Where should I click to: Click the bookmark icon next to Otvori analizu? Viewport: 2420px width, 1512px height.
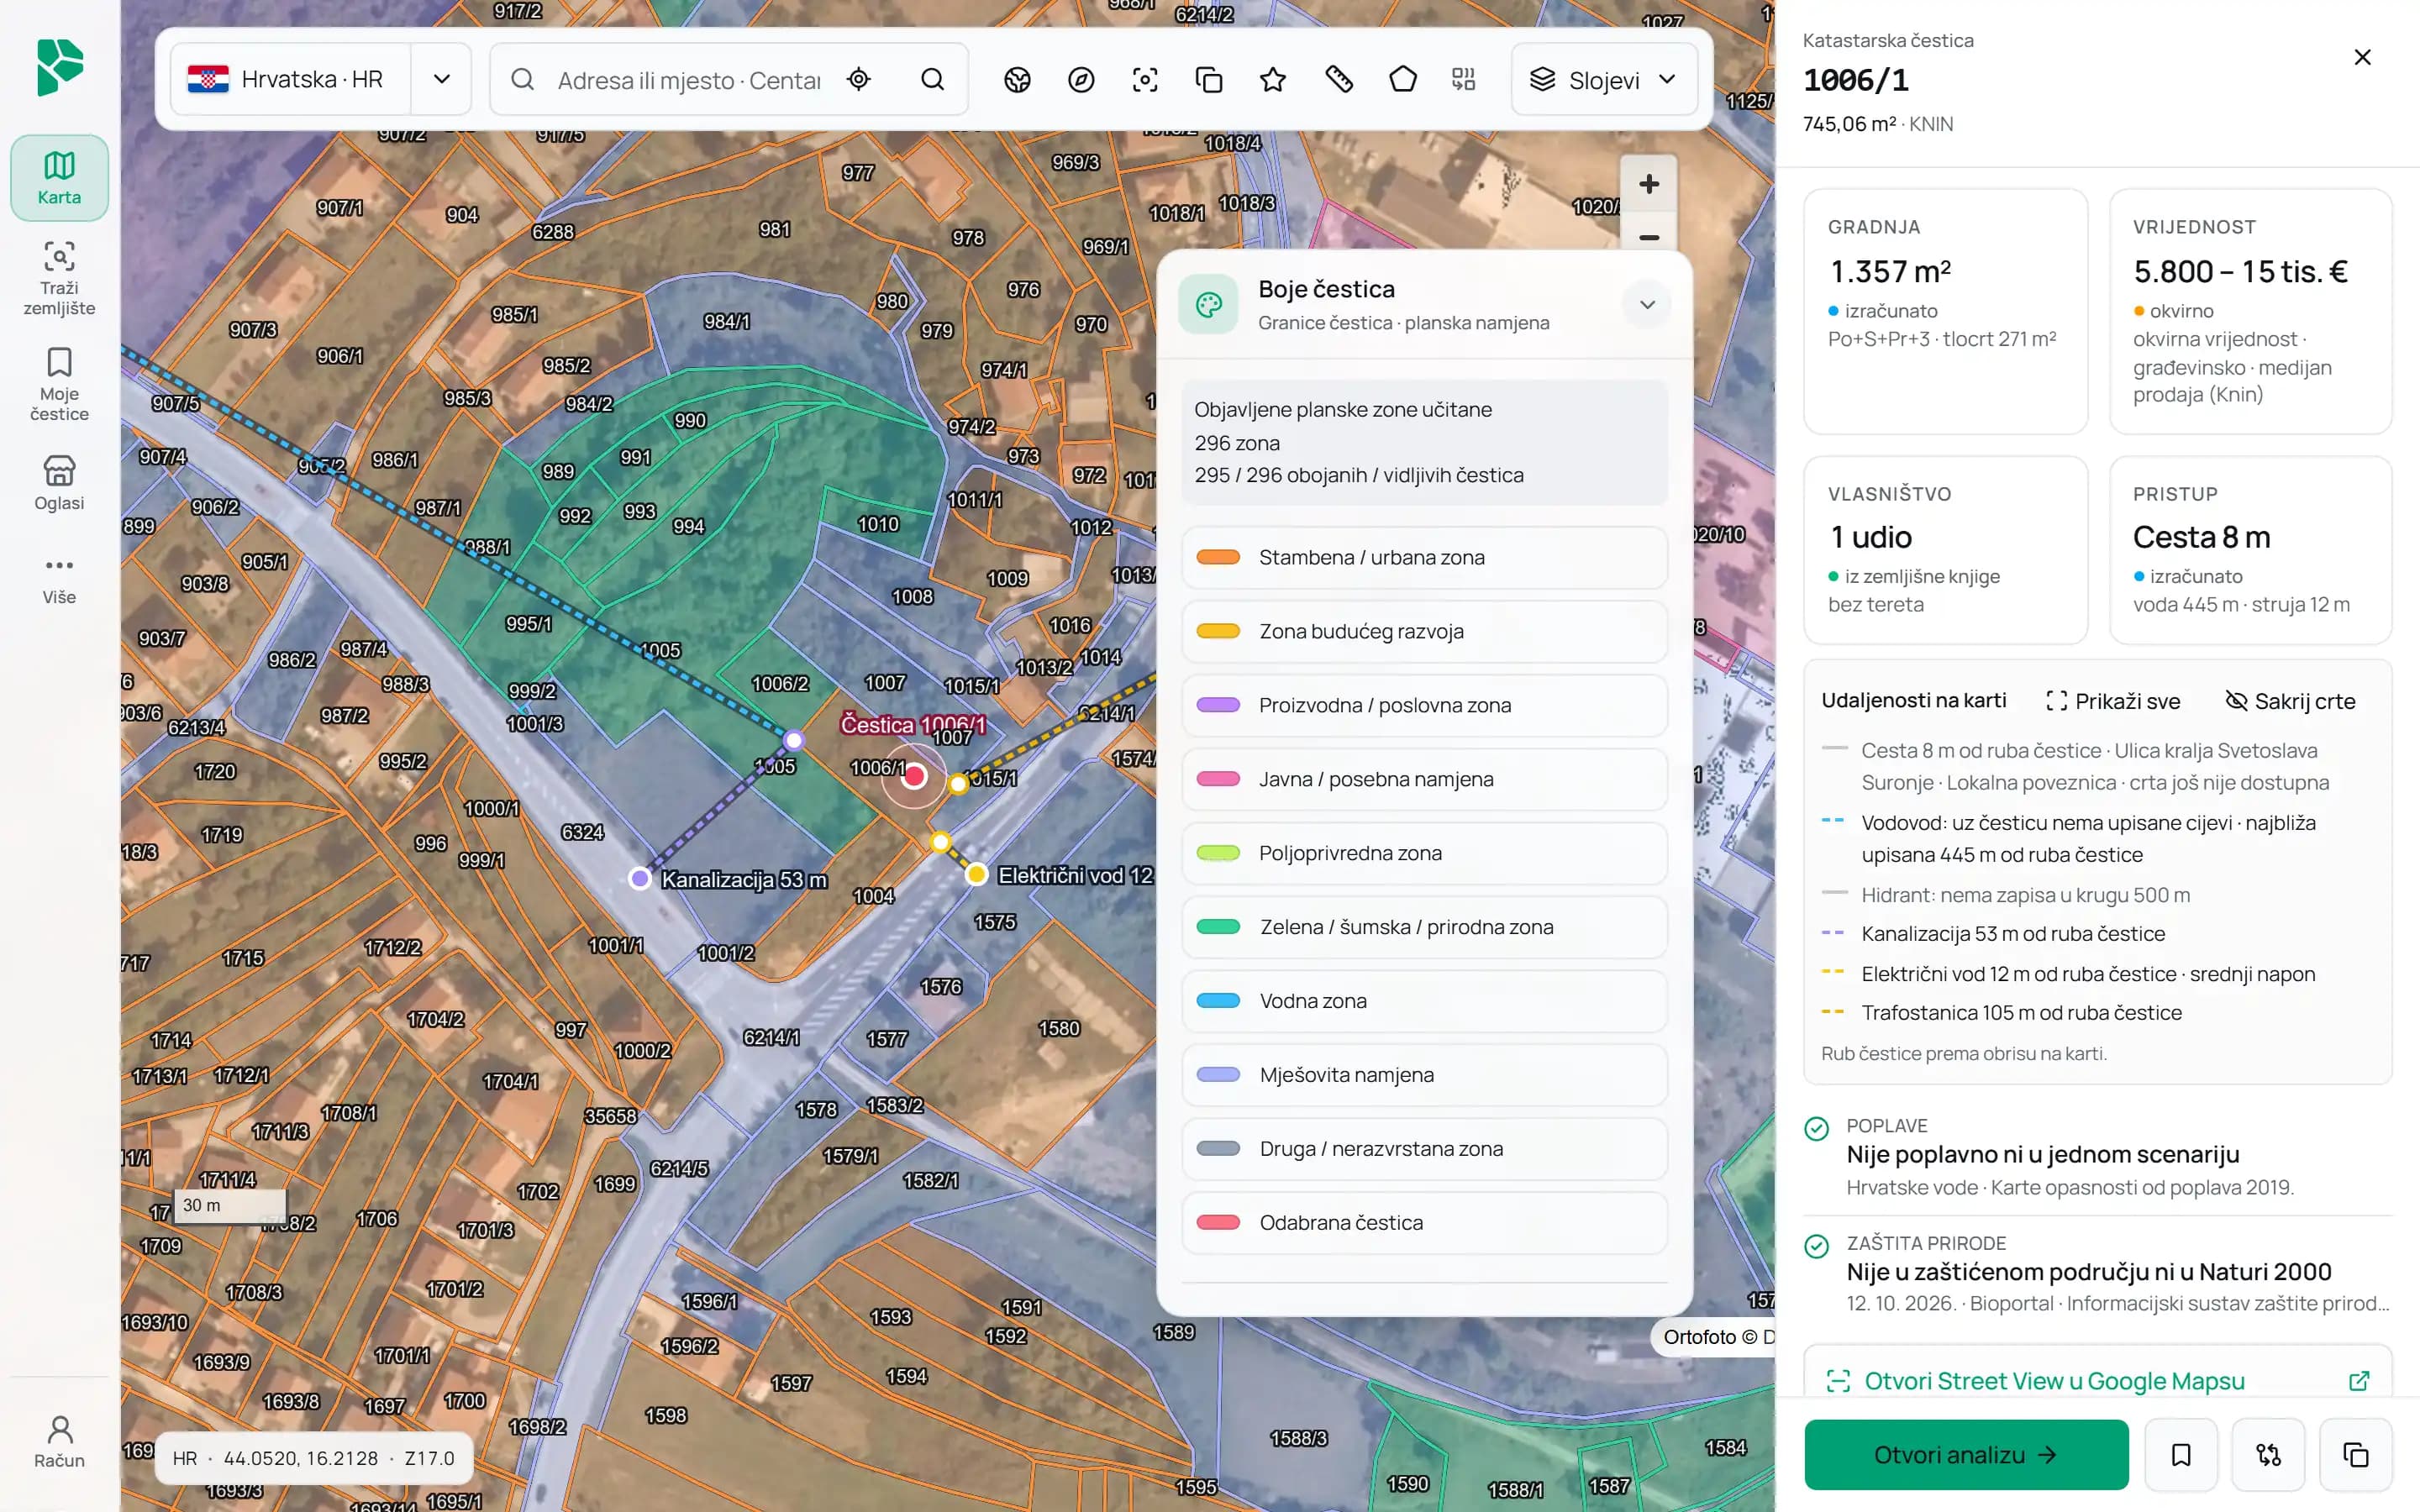point(2181,1454)
